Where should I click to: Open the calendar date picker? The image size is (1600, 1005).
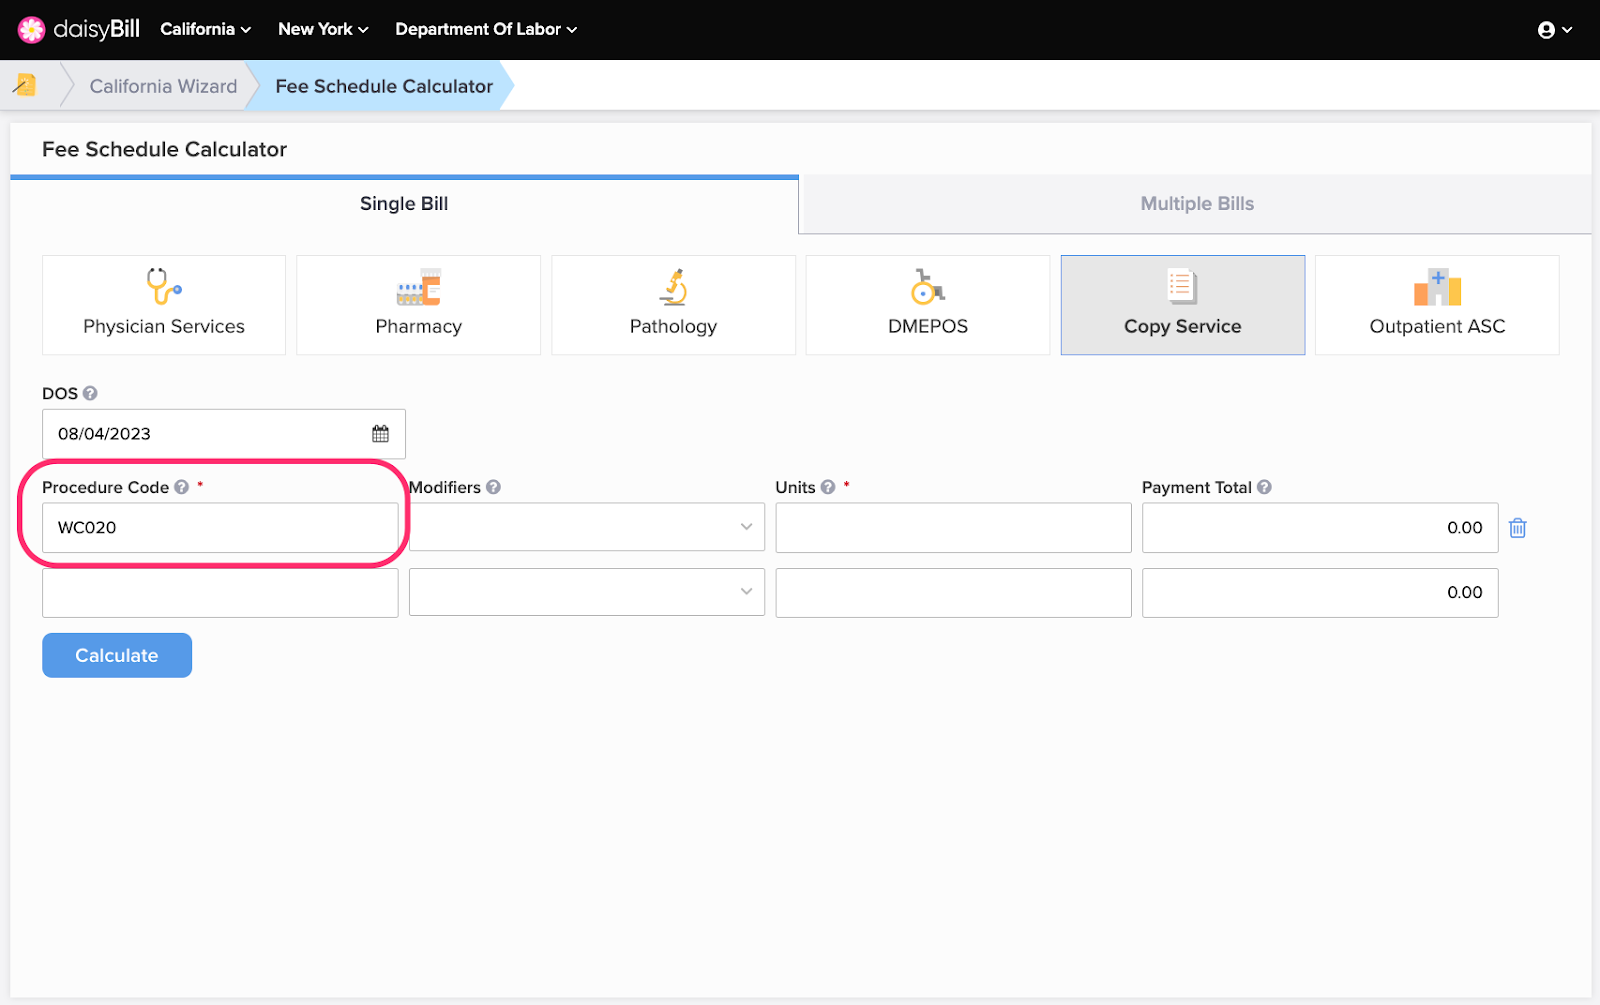[x=381, y=434]
